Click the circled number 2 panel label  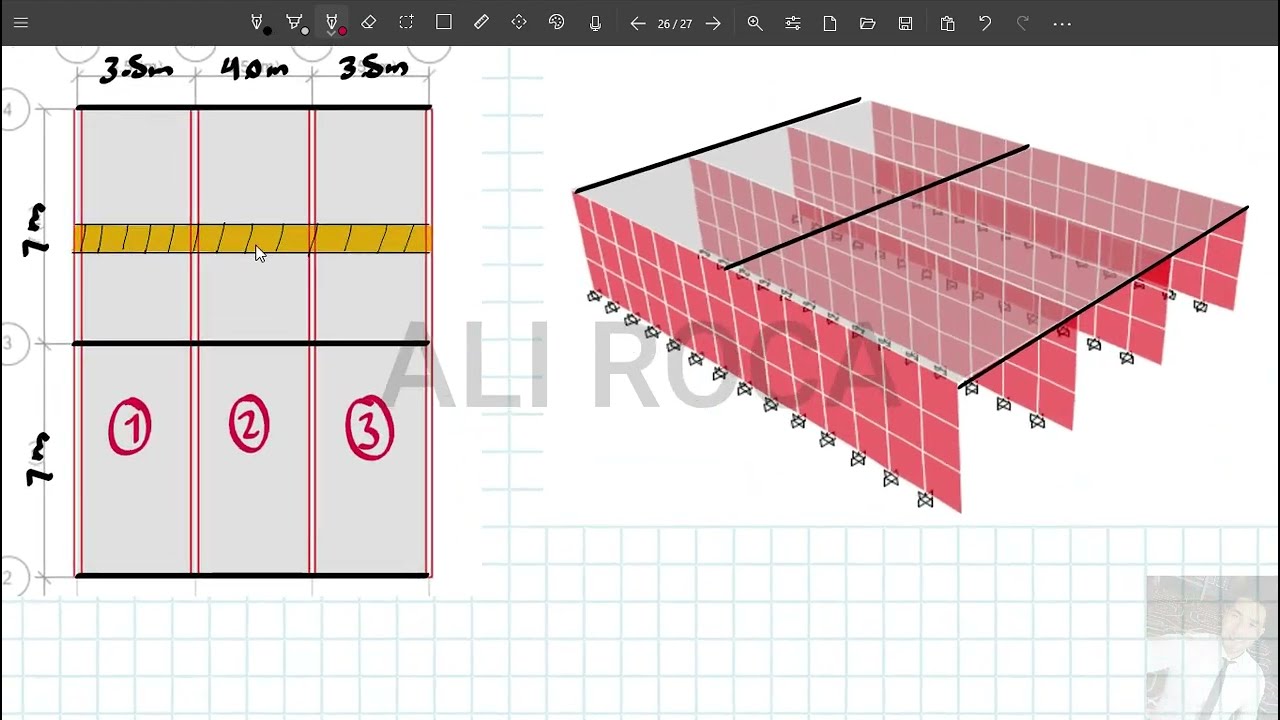click(x=249, y=424)
